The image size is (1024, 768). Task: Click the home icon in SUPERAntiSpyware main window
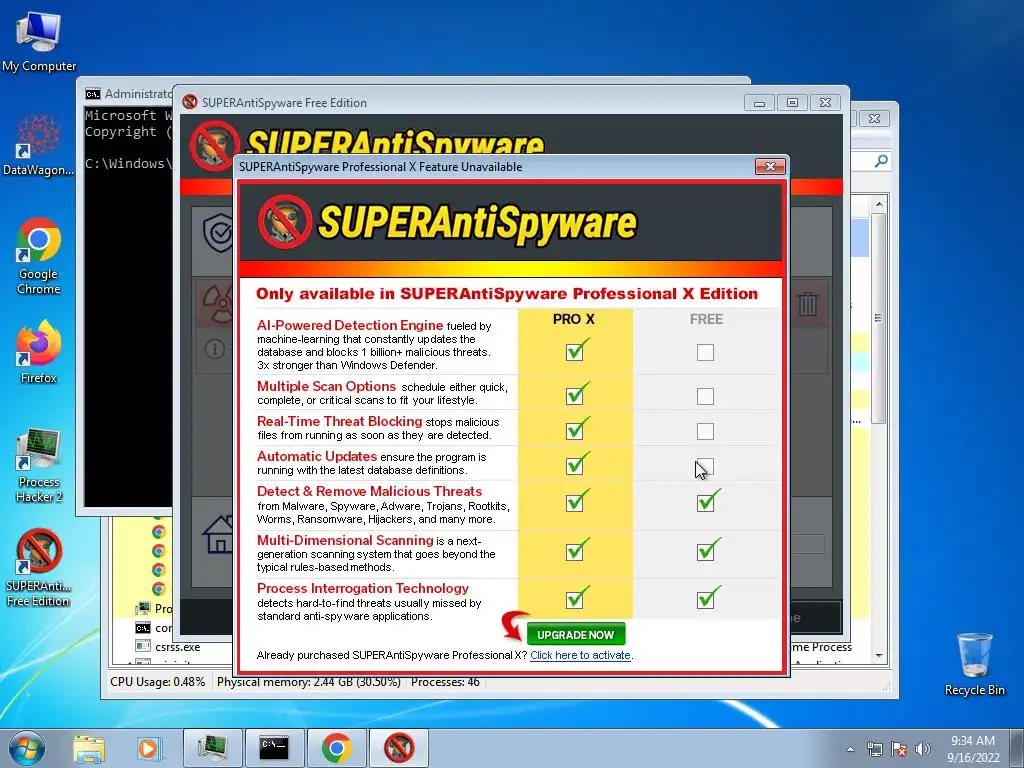tap(218, 534)
